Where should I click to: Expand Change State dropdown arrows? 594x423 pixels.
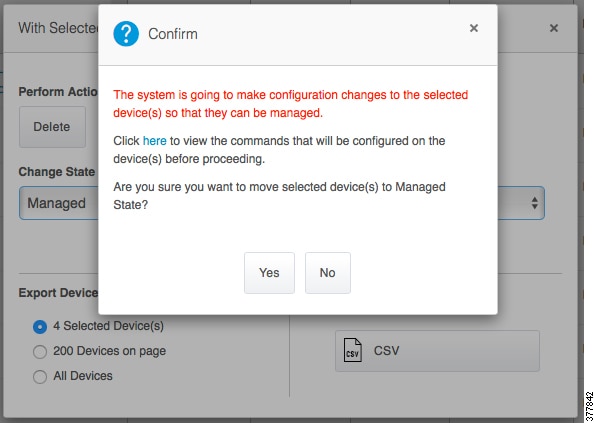535,203
